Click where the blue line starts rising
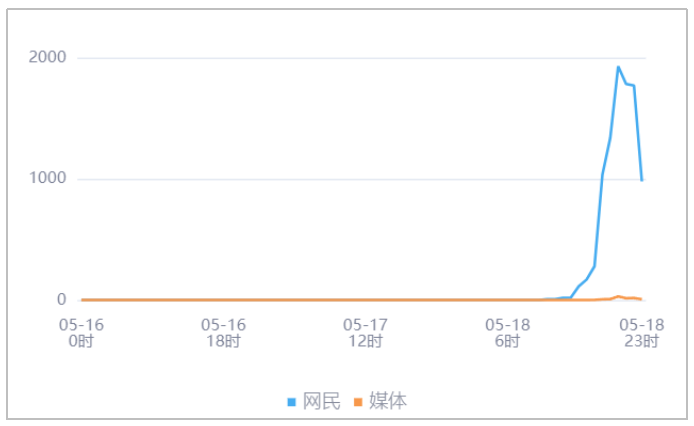 point(571,297)
